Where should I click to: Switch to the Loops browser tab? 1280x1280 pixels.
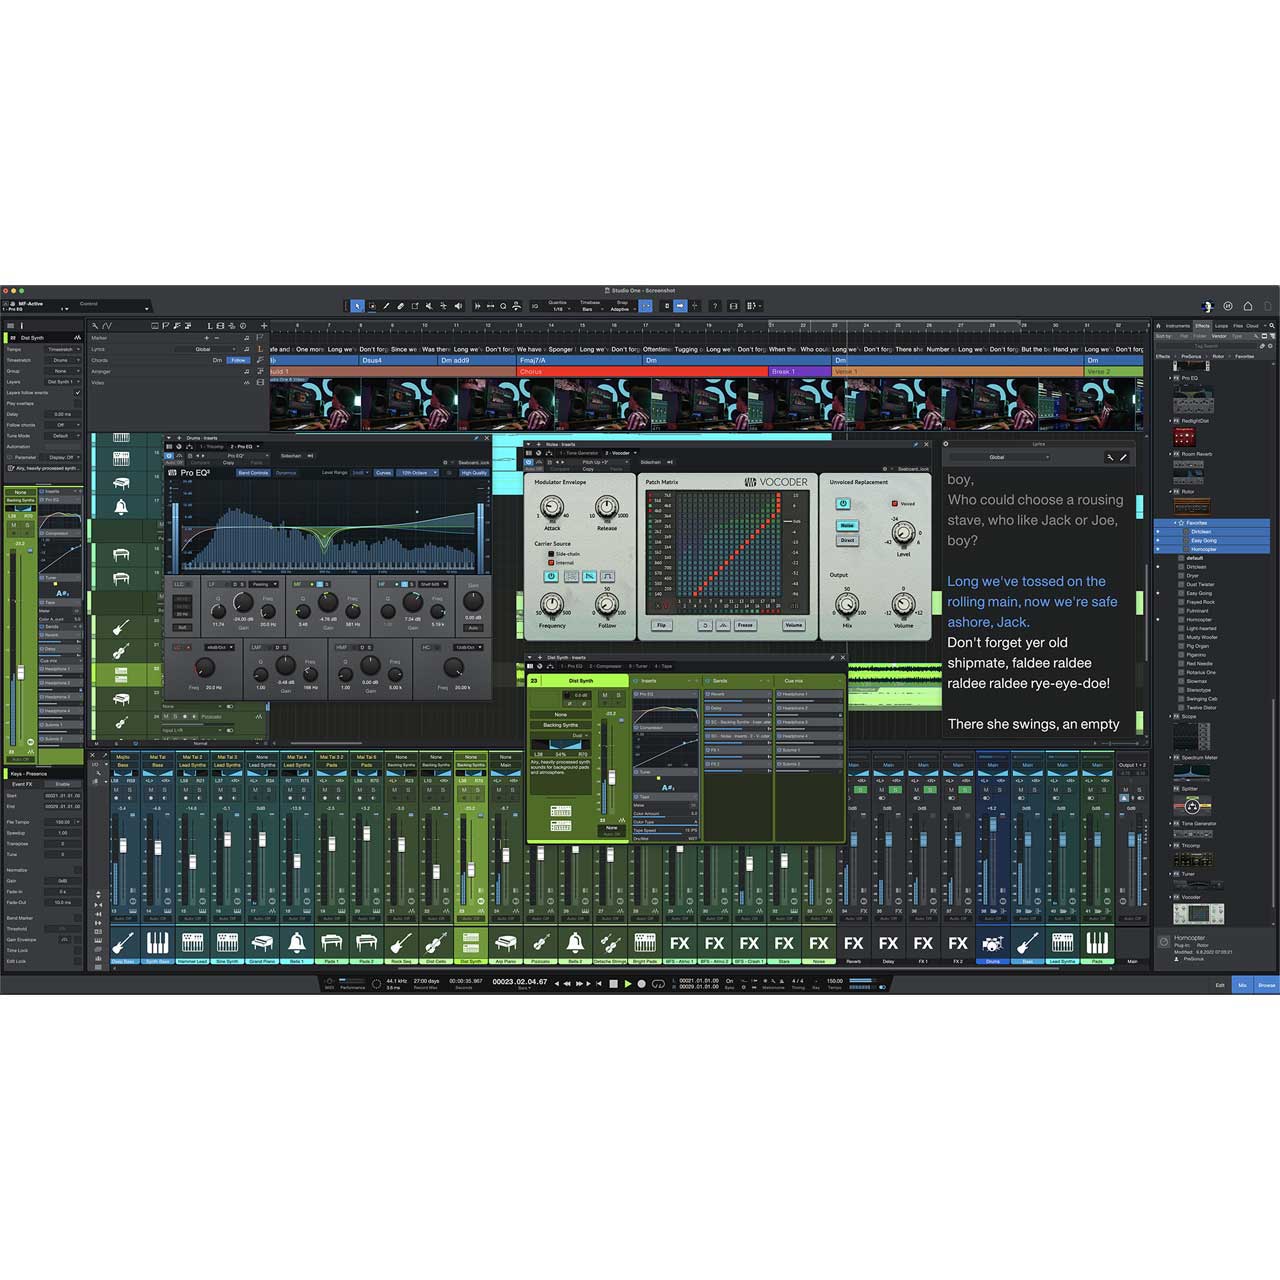tap(1221, 326)
